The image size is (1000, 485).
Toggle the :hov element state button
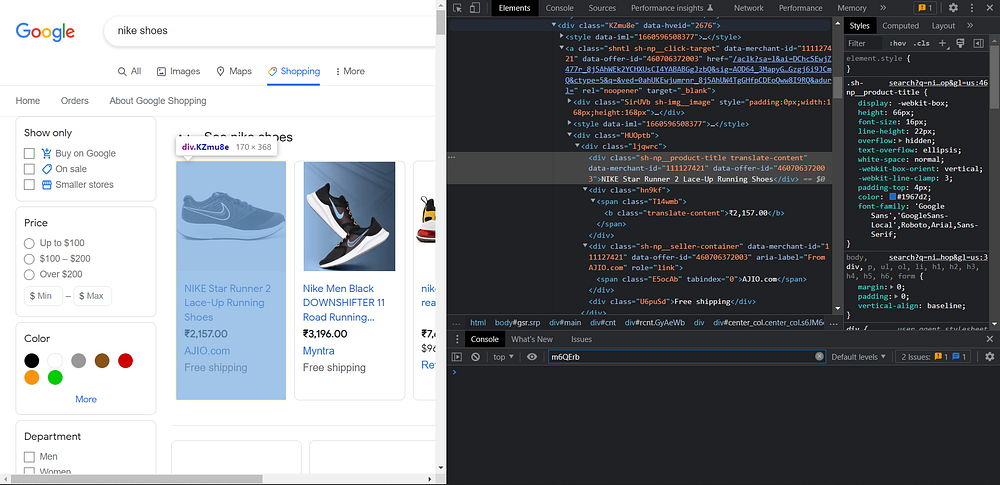click(x=898, y=43)
